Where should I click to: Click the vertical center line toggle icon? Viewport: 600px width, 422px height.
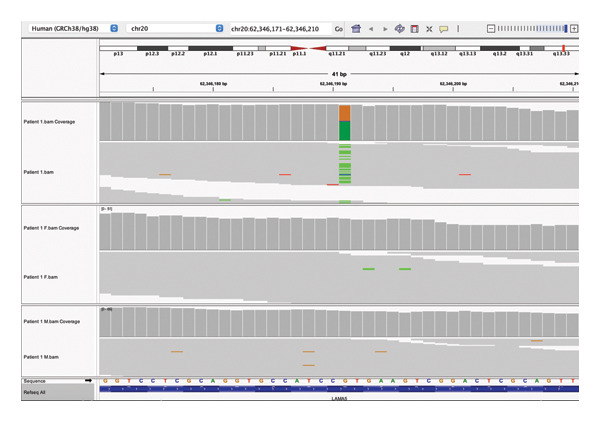point(458,29)
